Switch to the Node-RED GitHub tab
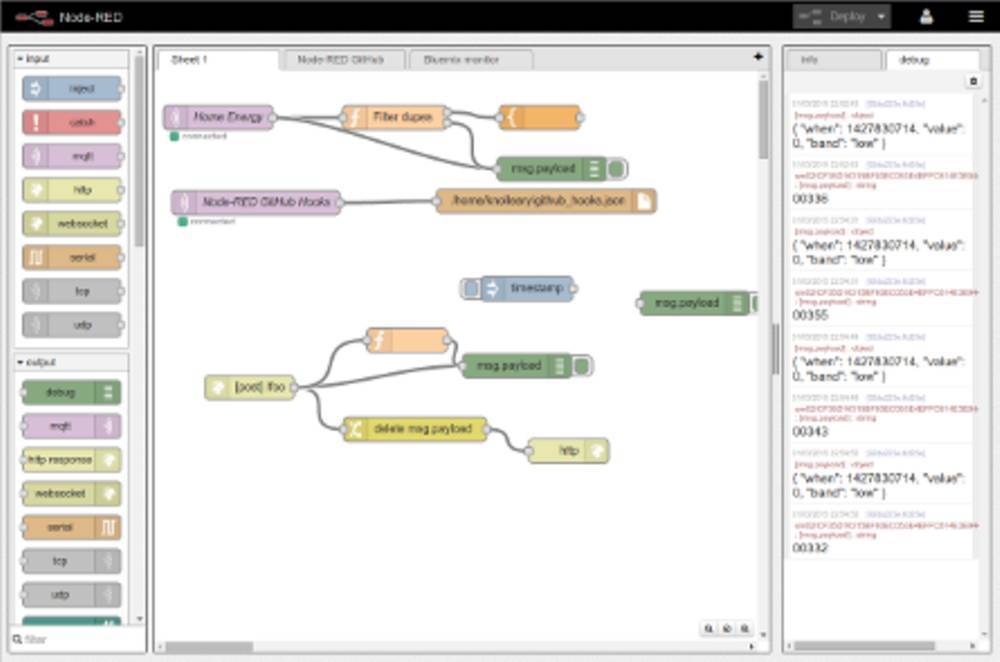The height and width of the screenshot is (662, 1000). click(x=343, y=60)
